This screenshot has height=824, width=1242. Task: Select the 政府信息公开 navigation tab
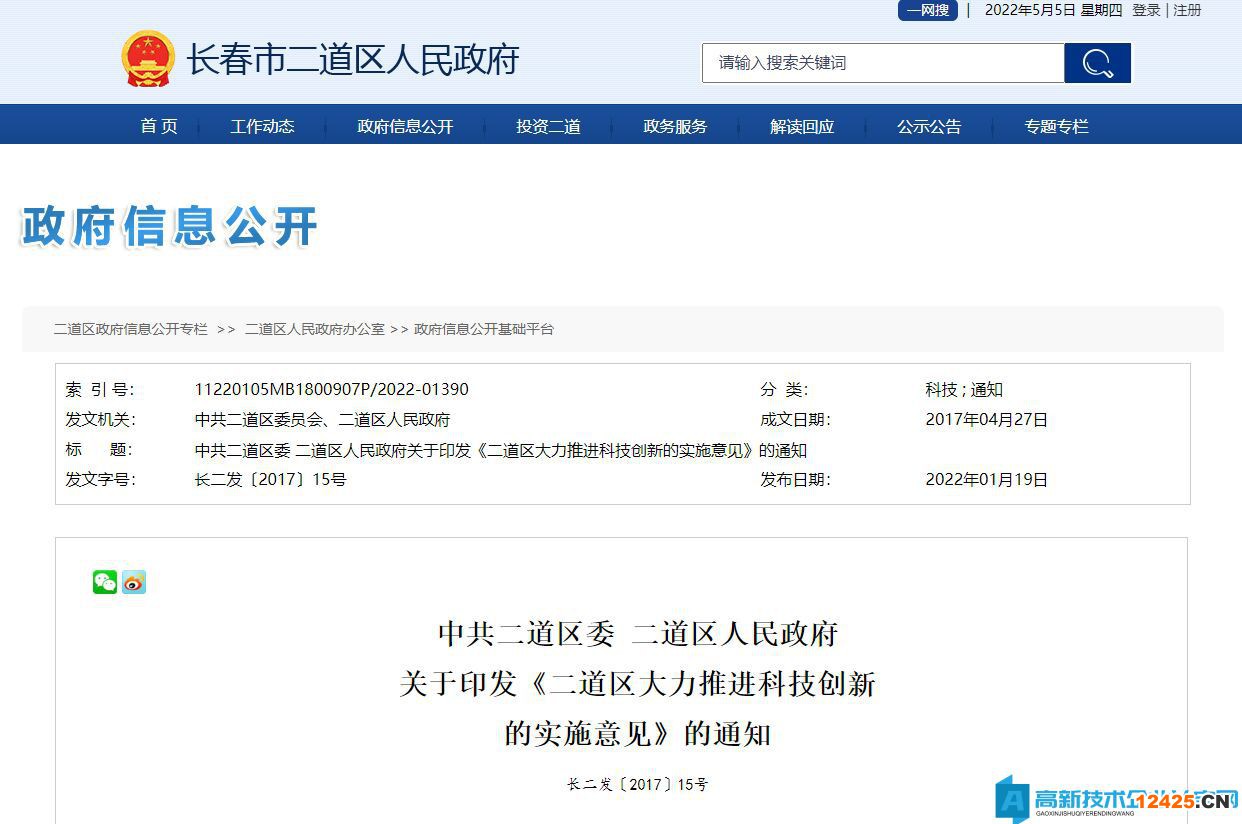(x=404, y=126)
